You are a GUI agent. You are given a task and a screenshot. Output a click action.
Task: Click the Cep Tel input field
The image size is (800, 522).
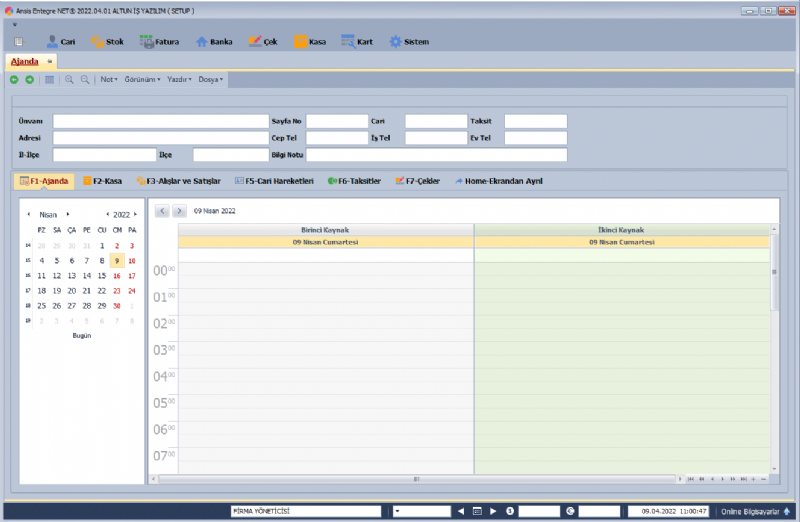pyautogui.click(x=337, y=138)
